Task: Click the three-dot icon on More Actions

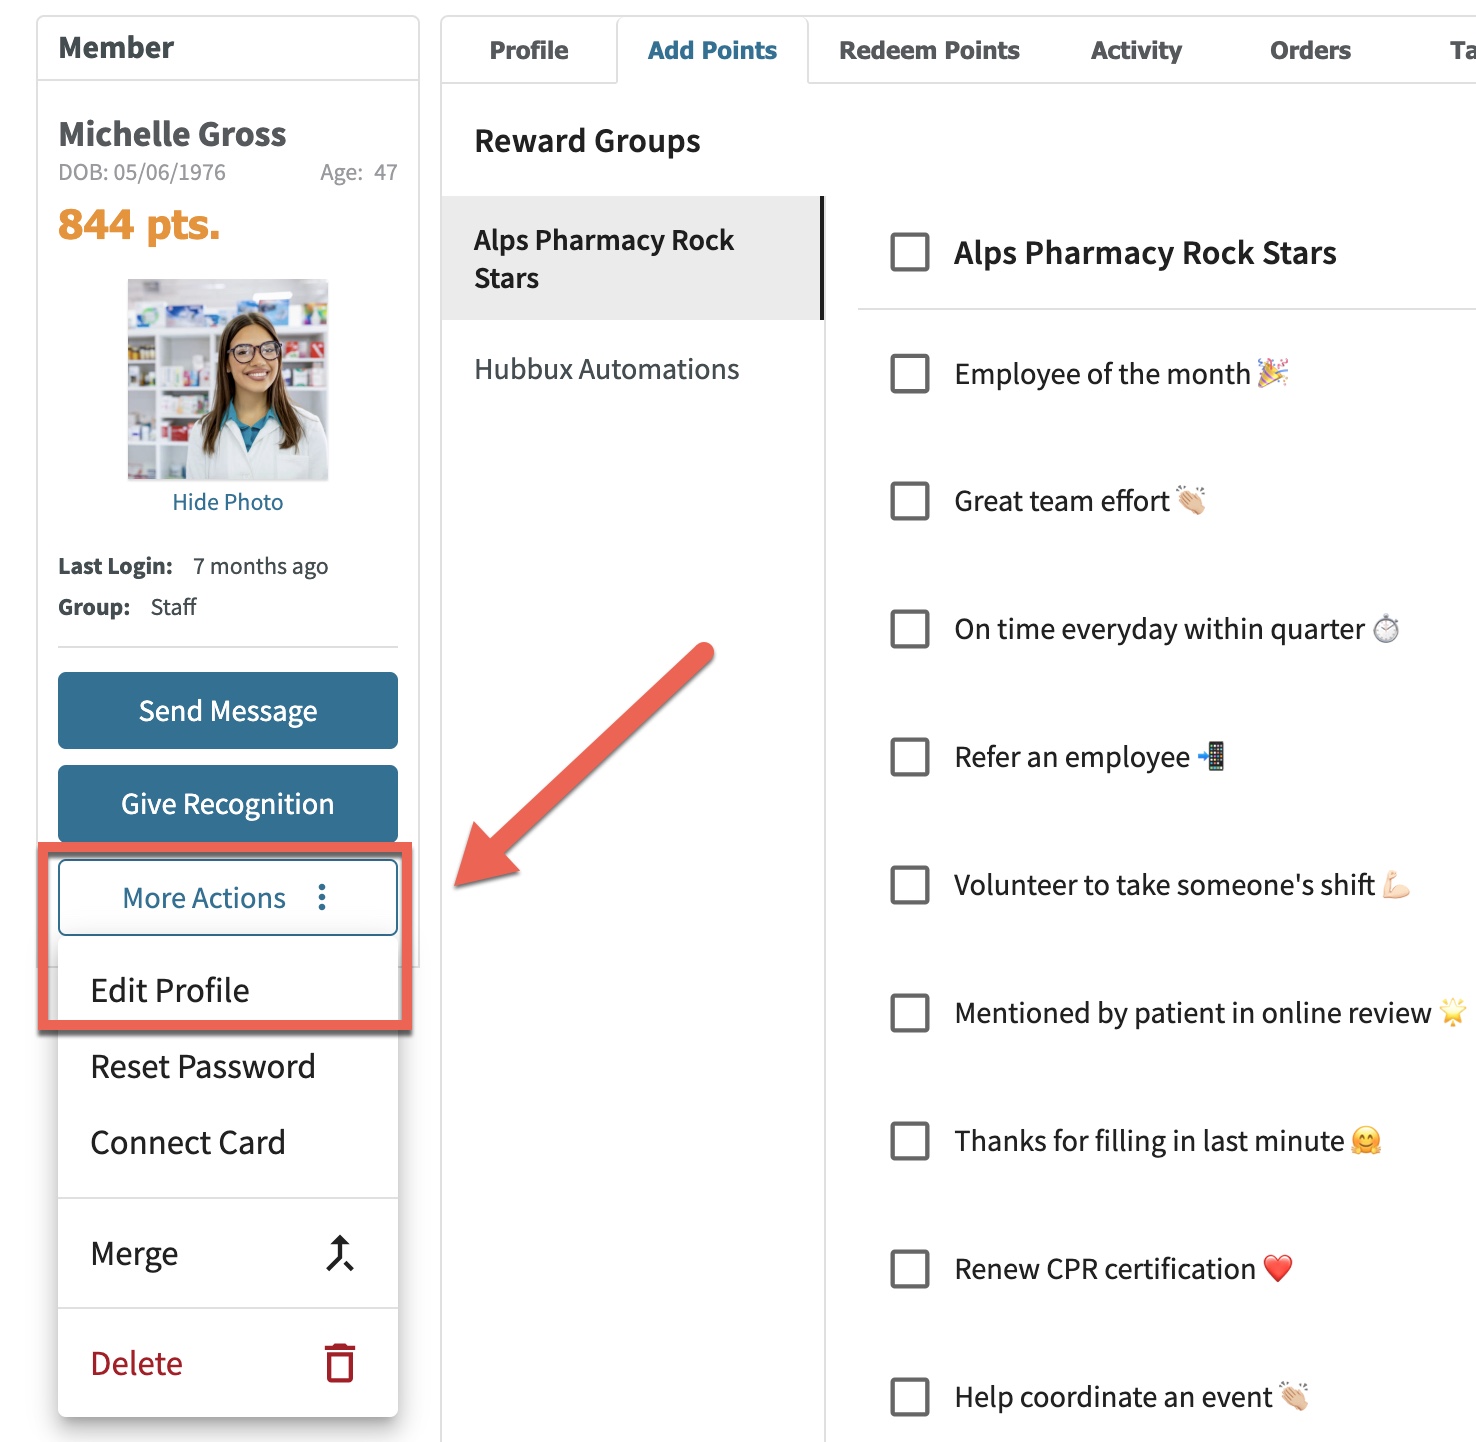Action: (x=322, y=897)
